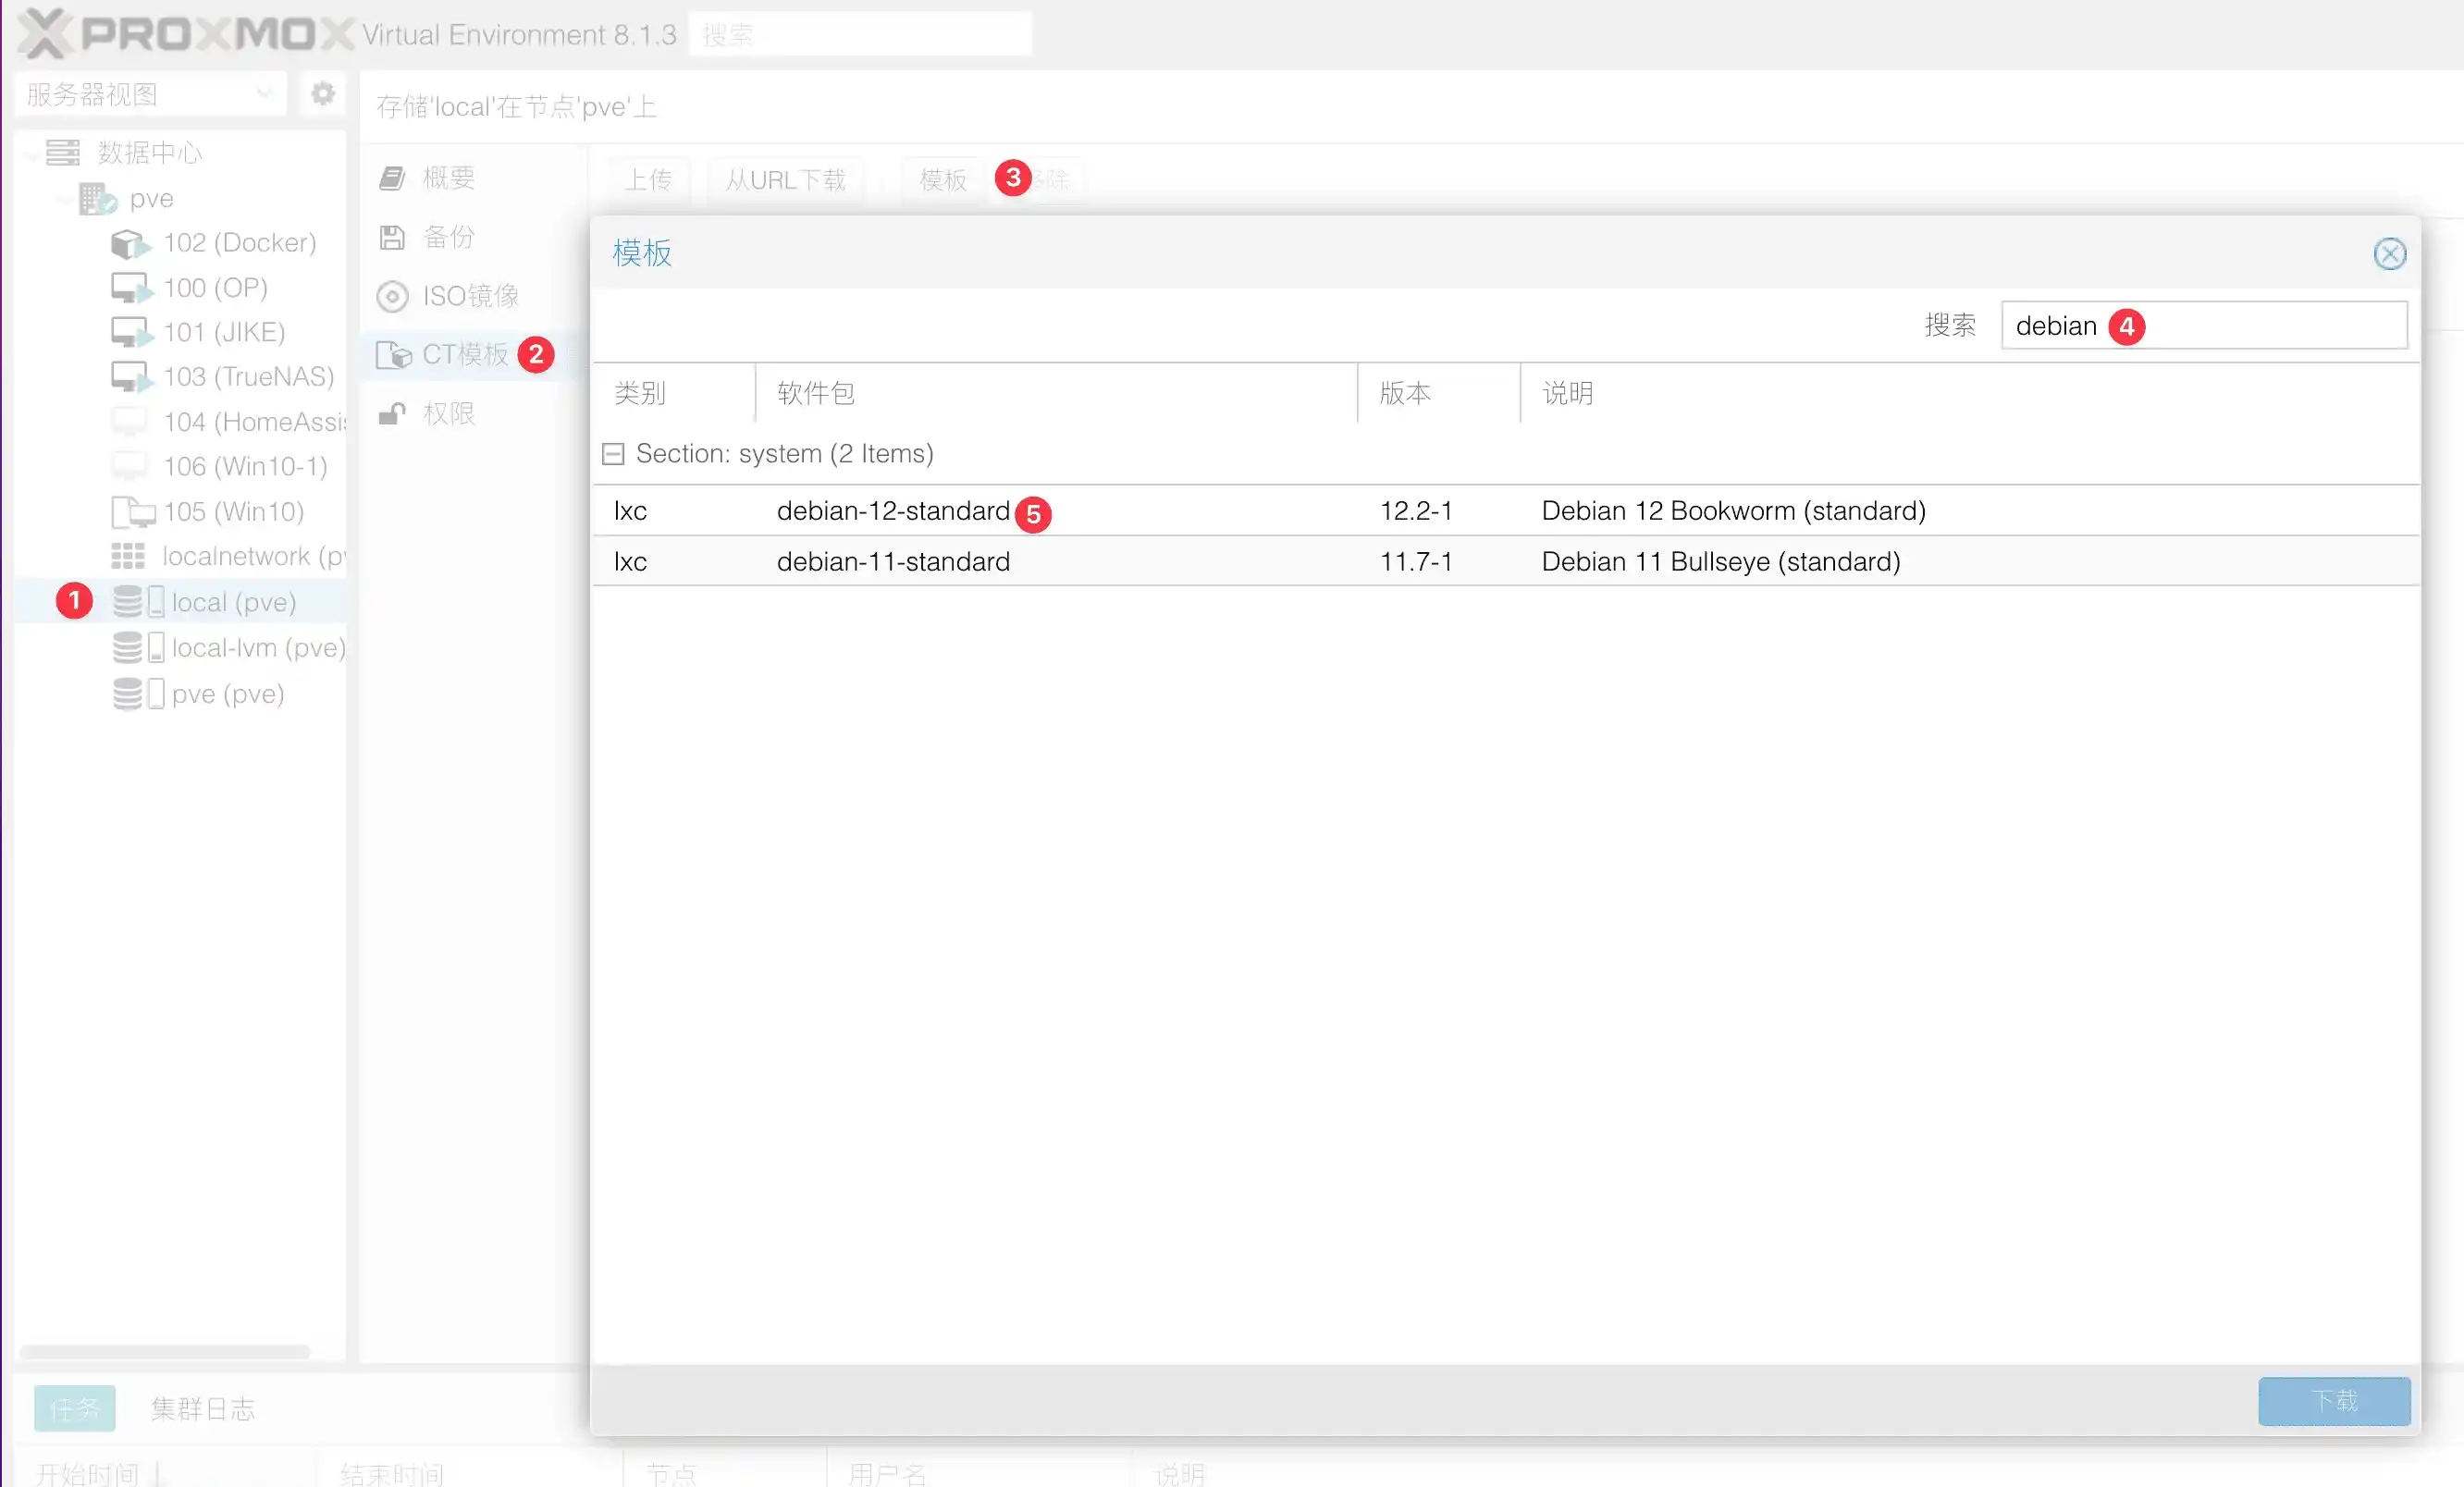The height and width of the screenshot is (1487, 2464).
Task: Open the 备份 floppy disk icon
Action: click(x=392, y=237)
